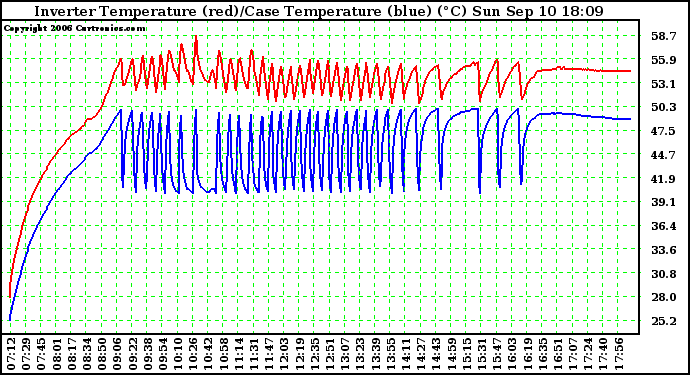
Task: Click the 25.2 y-axis label
Action: pos(664,321)
